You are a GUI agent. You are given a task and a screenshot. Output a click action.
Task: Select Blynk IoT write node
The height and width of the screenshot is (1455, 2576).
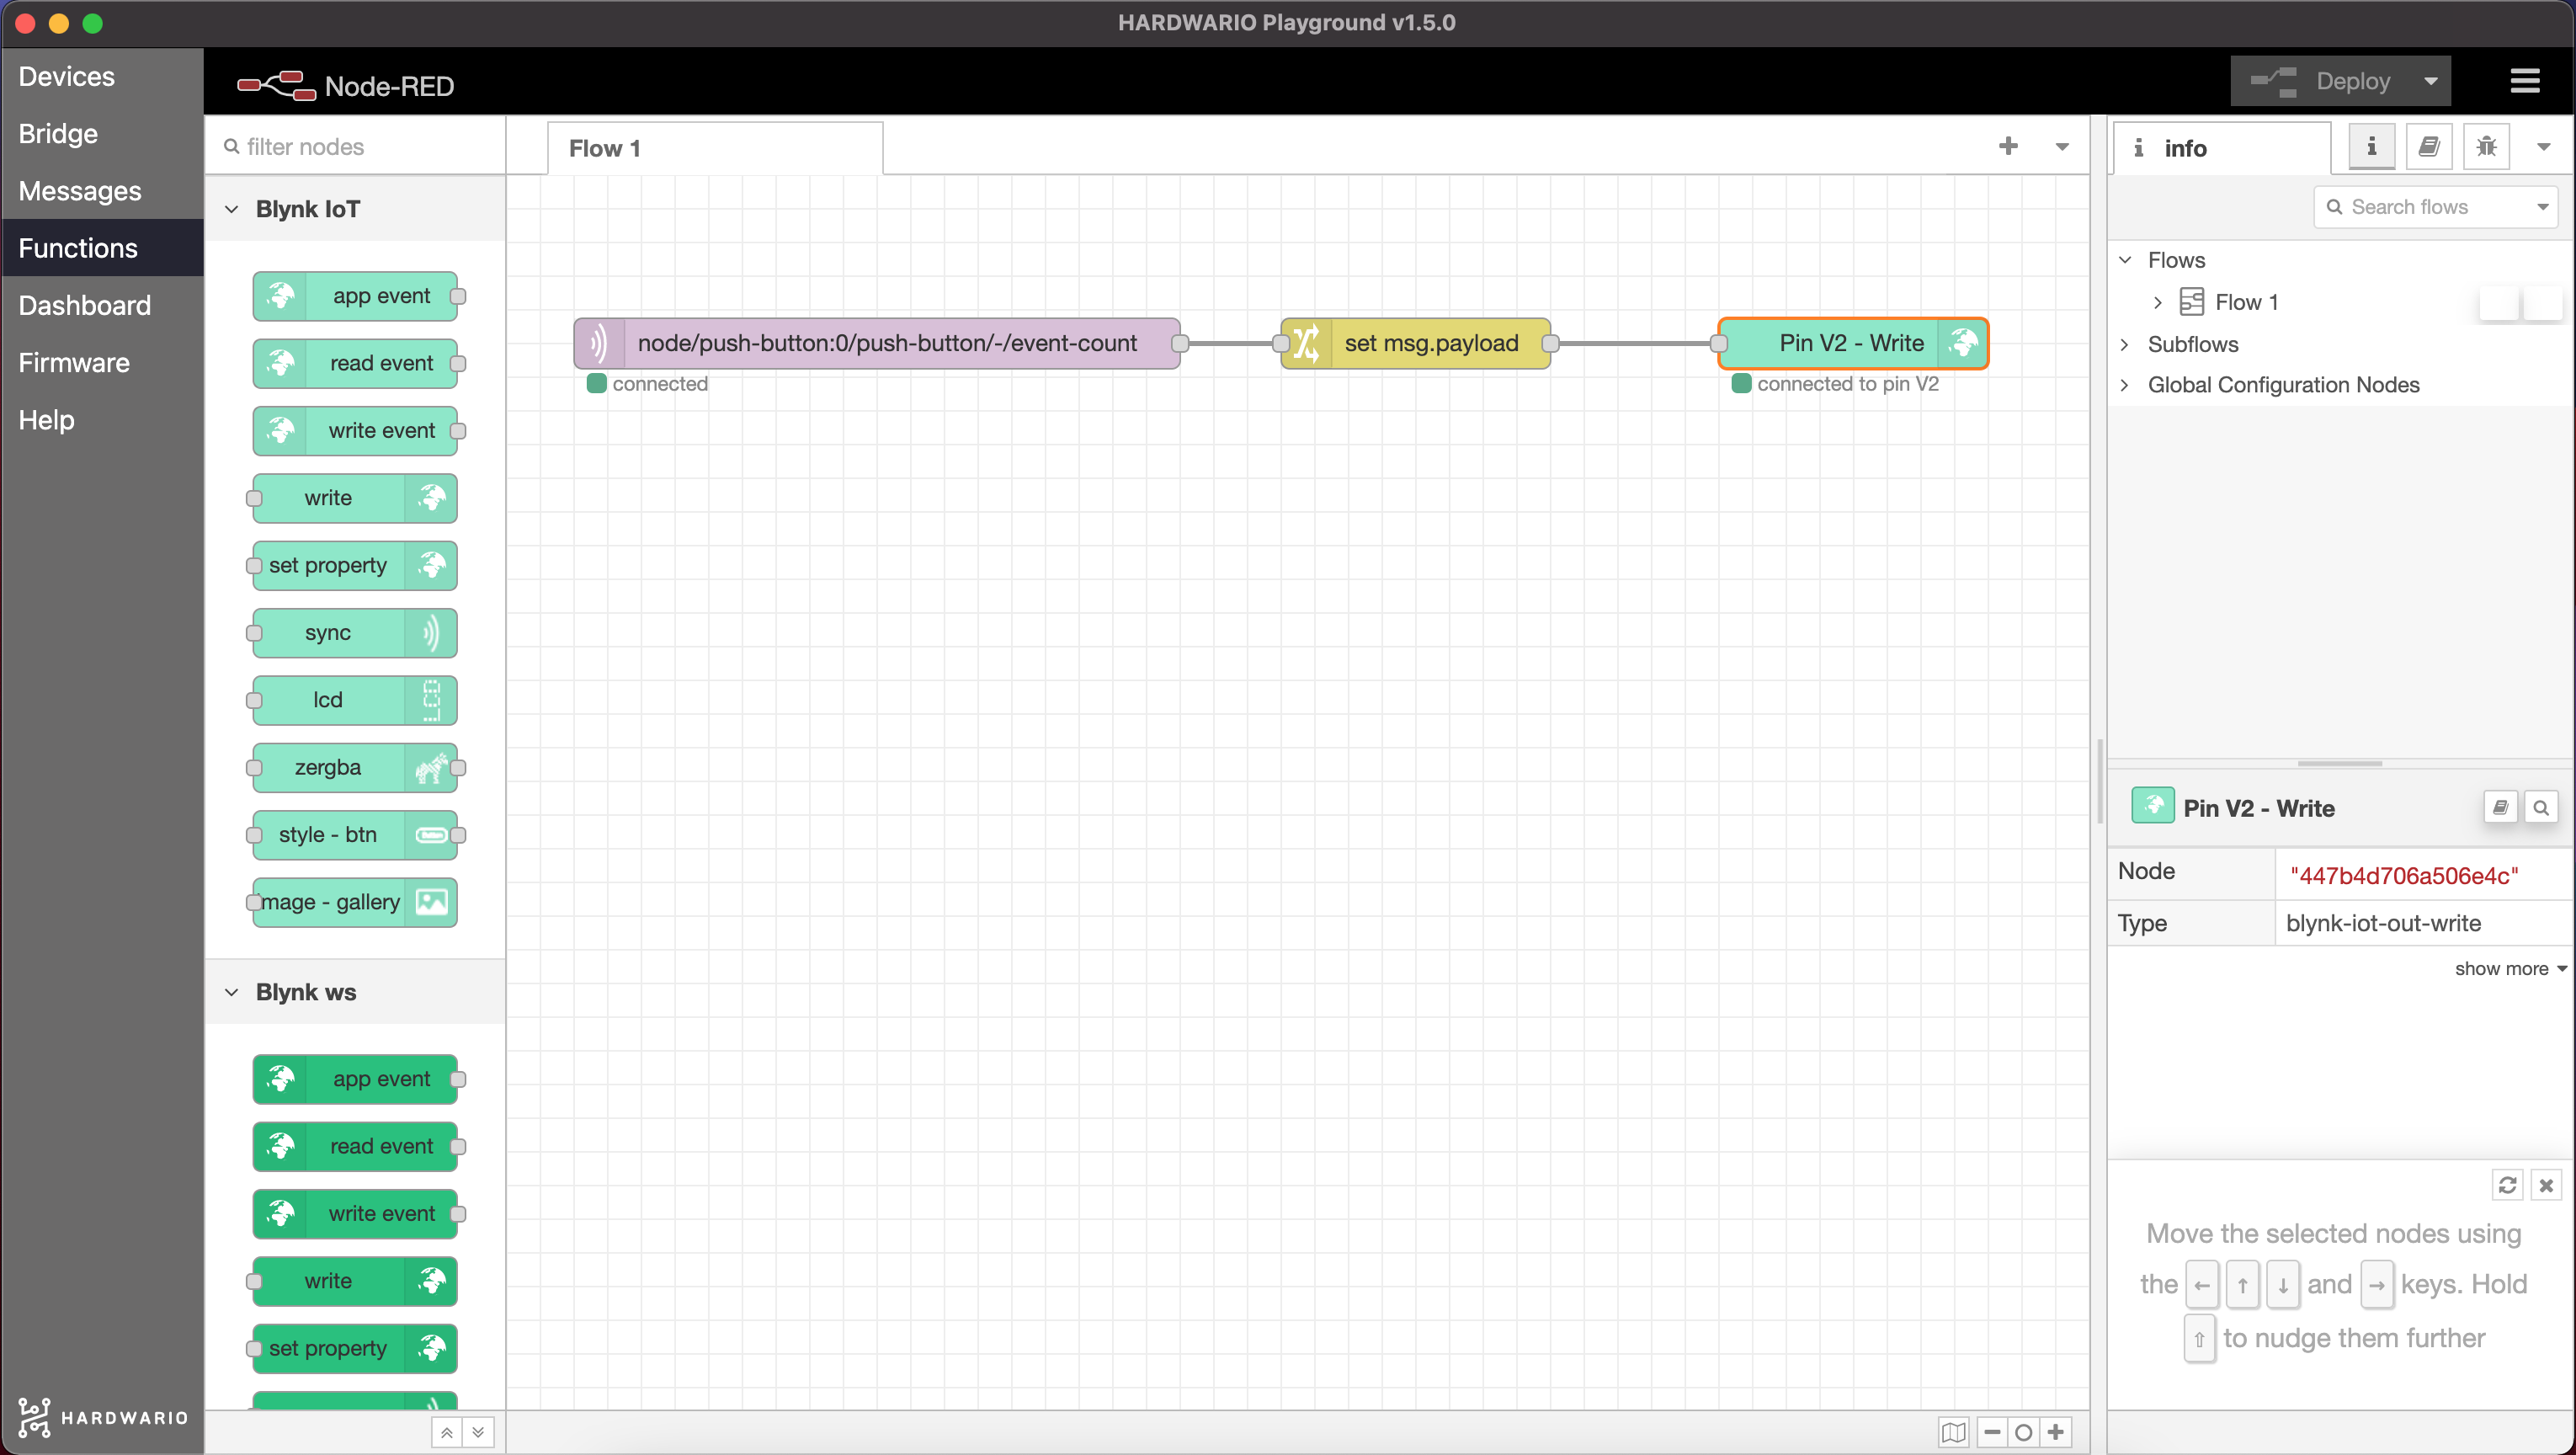[x=355, y=498]
